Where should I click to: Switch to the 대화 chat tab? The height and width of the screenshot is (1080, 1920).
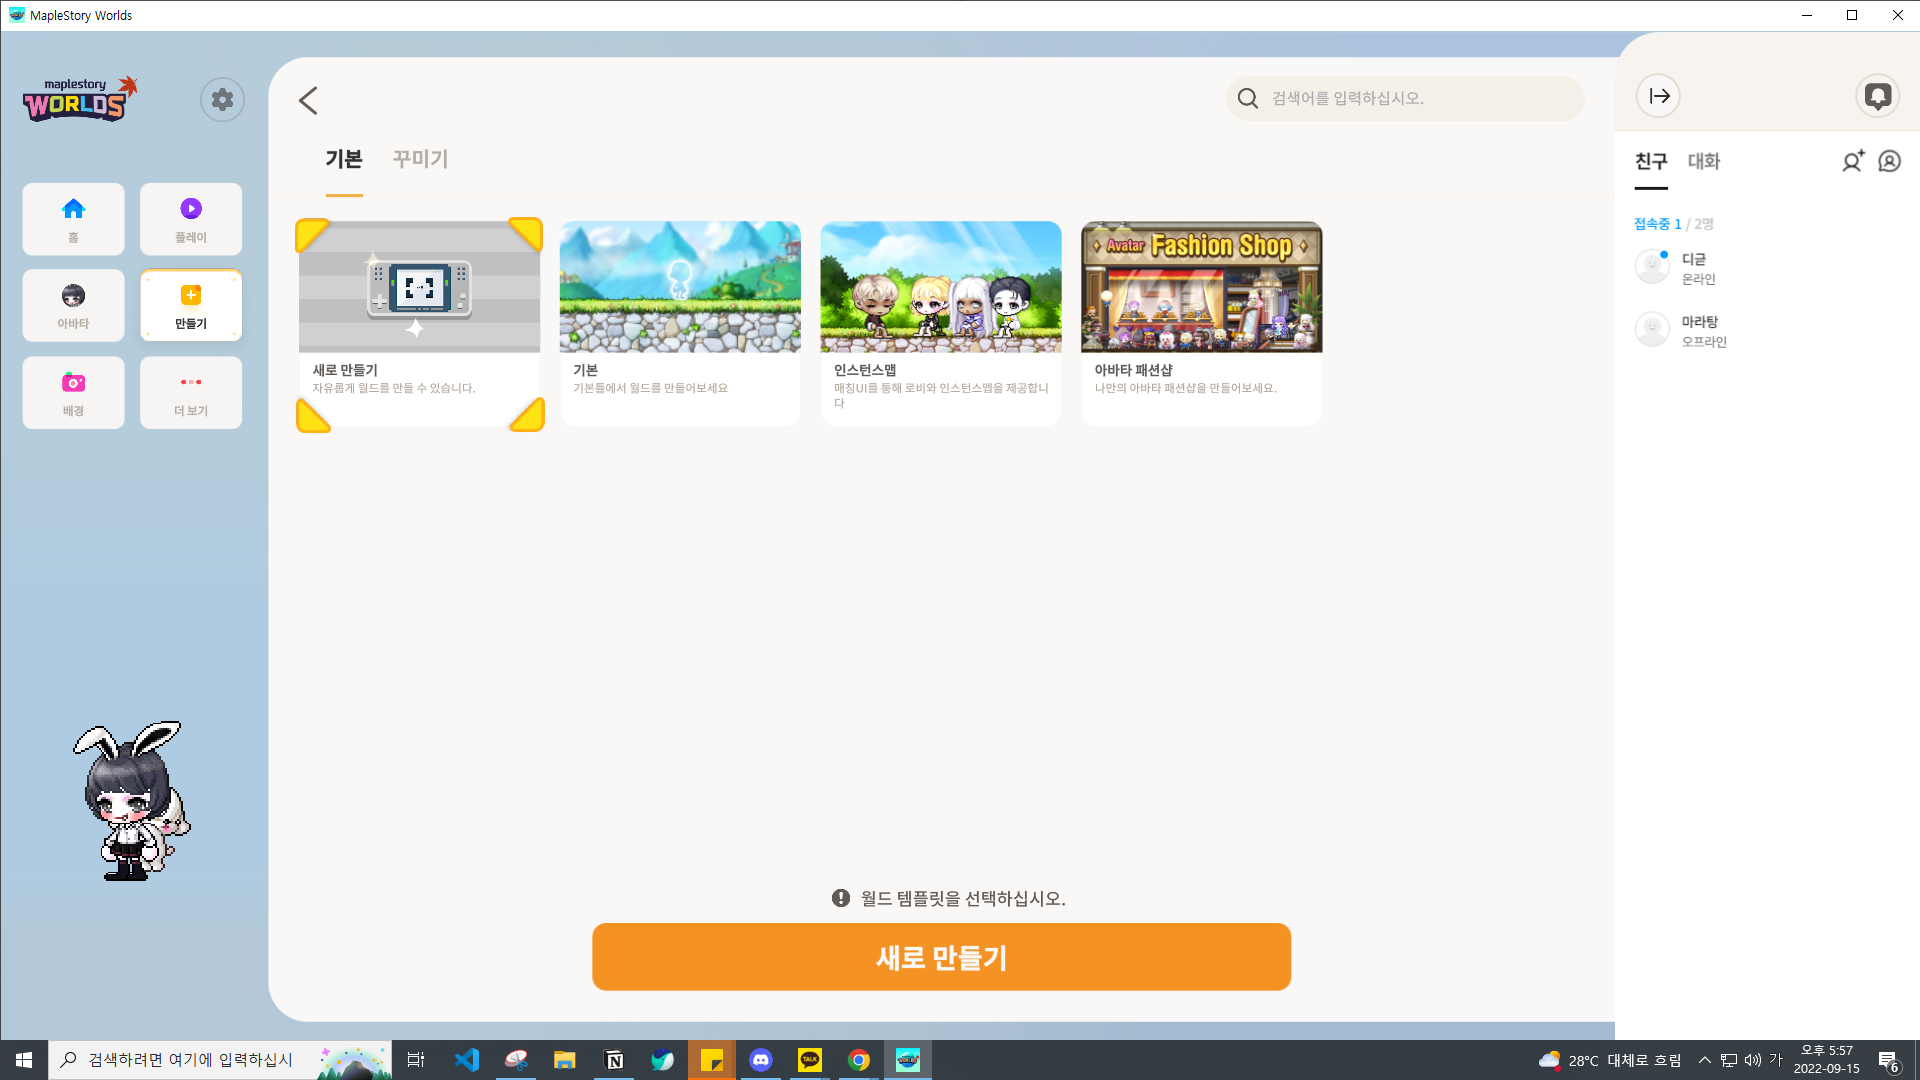click(x=1703, y=161)
